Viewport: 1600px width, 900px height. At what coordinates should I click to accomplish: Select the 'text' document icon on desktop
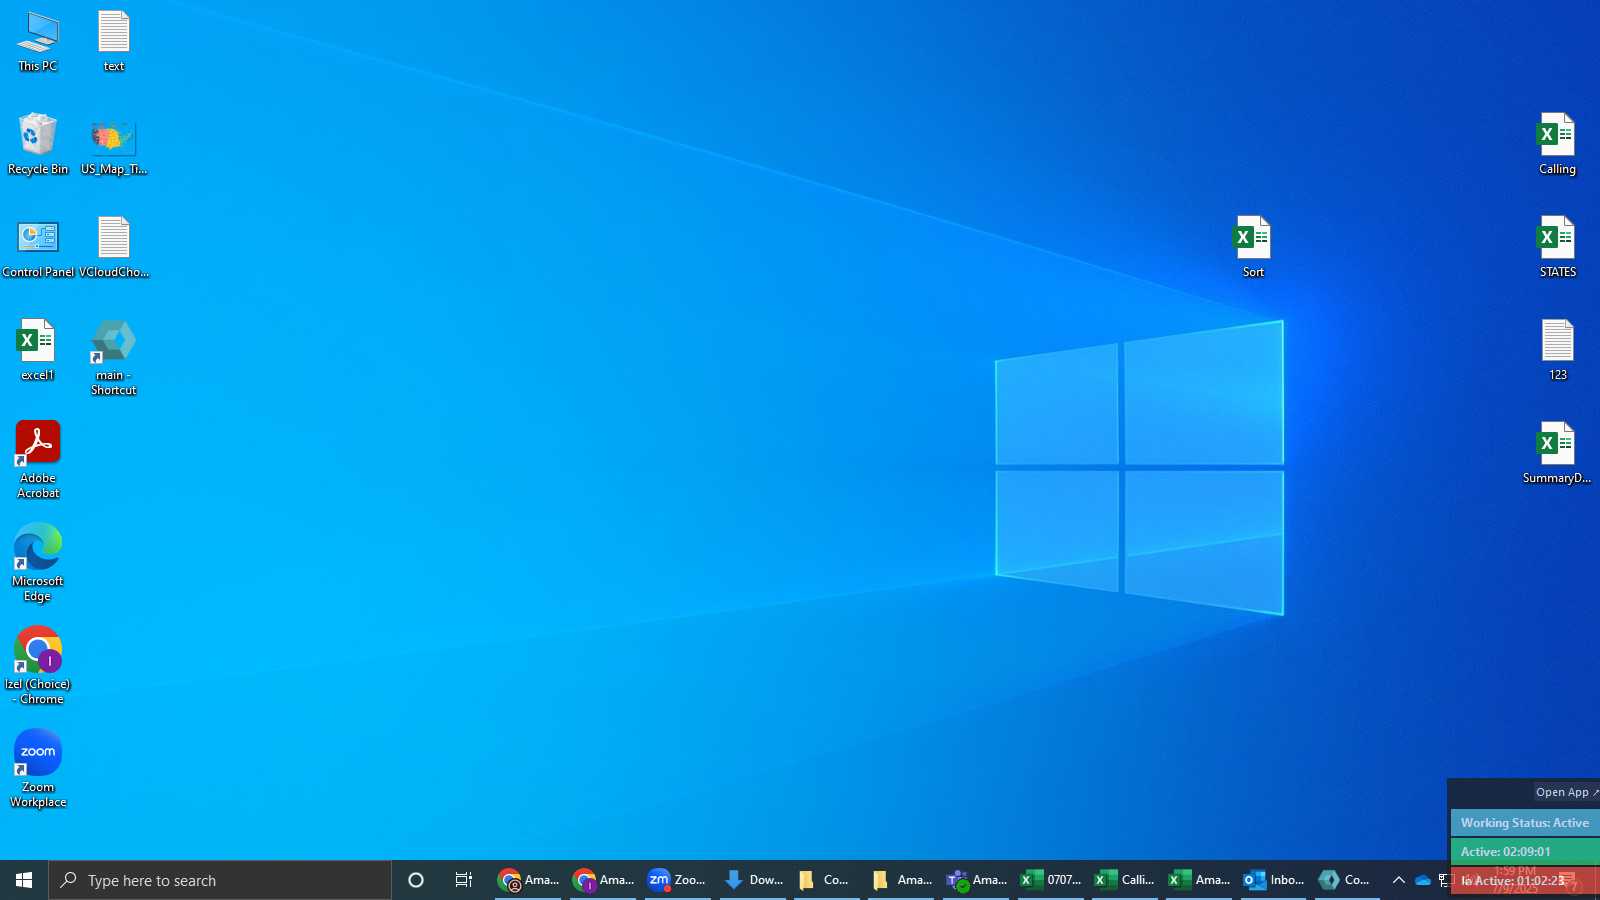click(x=114, y=42)
